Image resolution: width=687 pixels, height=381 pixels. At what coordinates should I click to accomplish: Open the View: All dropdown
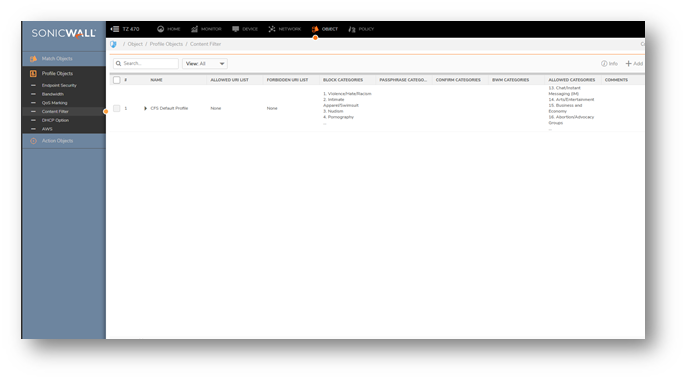(205, 64)
